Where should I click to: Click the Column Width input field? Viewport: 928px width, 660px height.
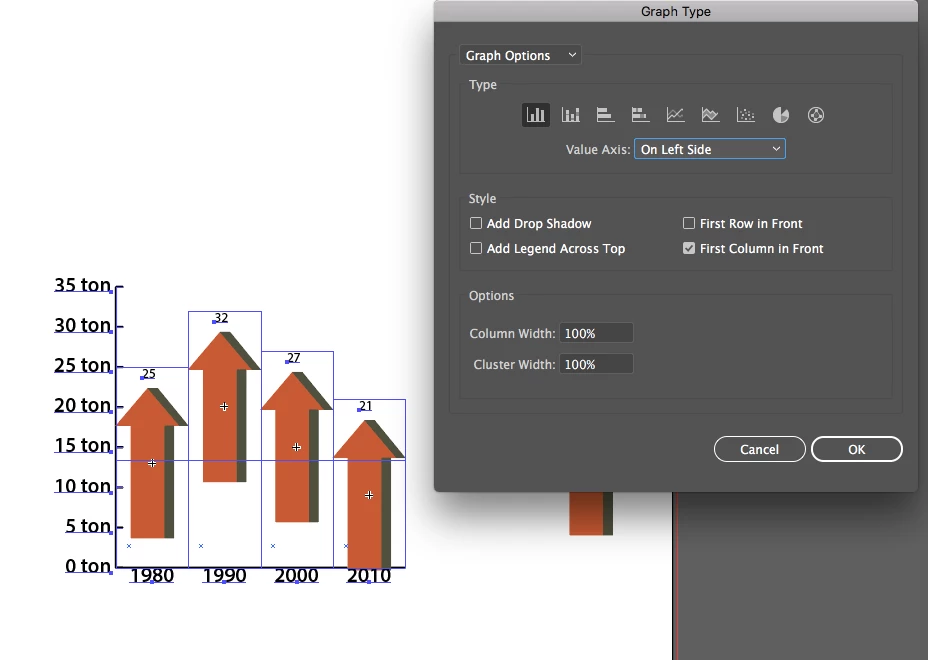pos(596,333)
